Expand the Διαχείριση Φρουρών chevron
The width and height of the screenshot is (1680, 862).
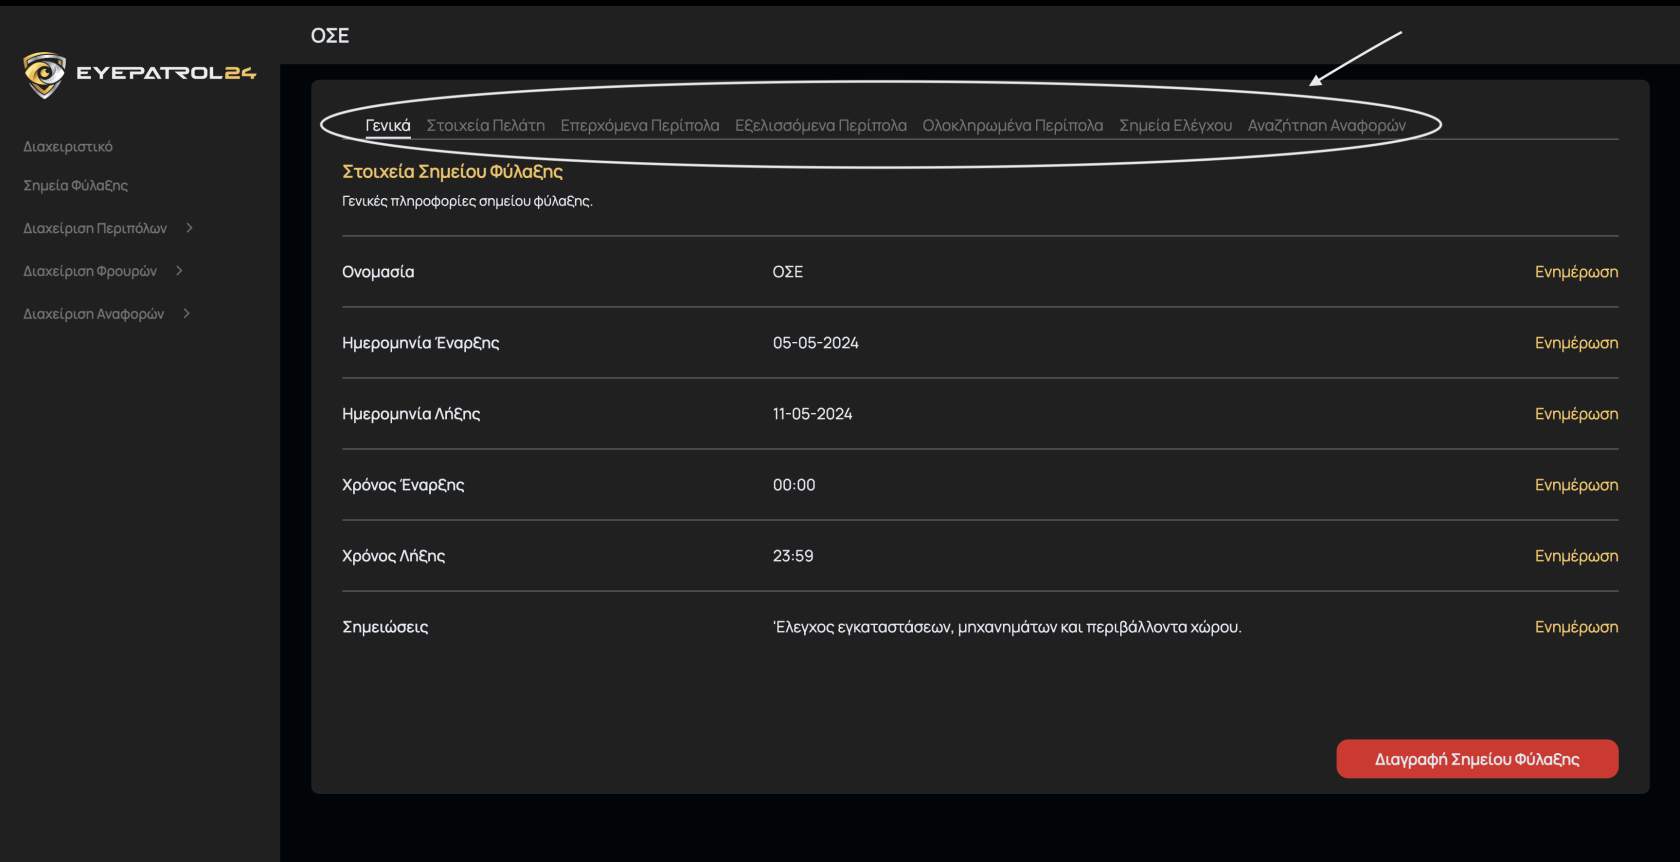coord(179,271)
